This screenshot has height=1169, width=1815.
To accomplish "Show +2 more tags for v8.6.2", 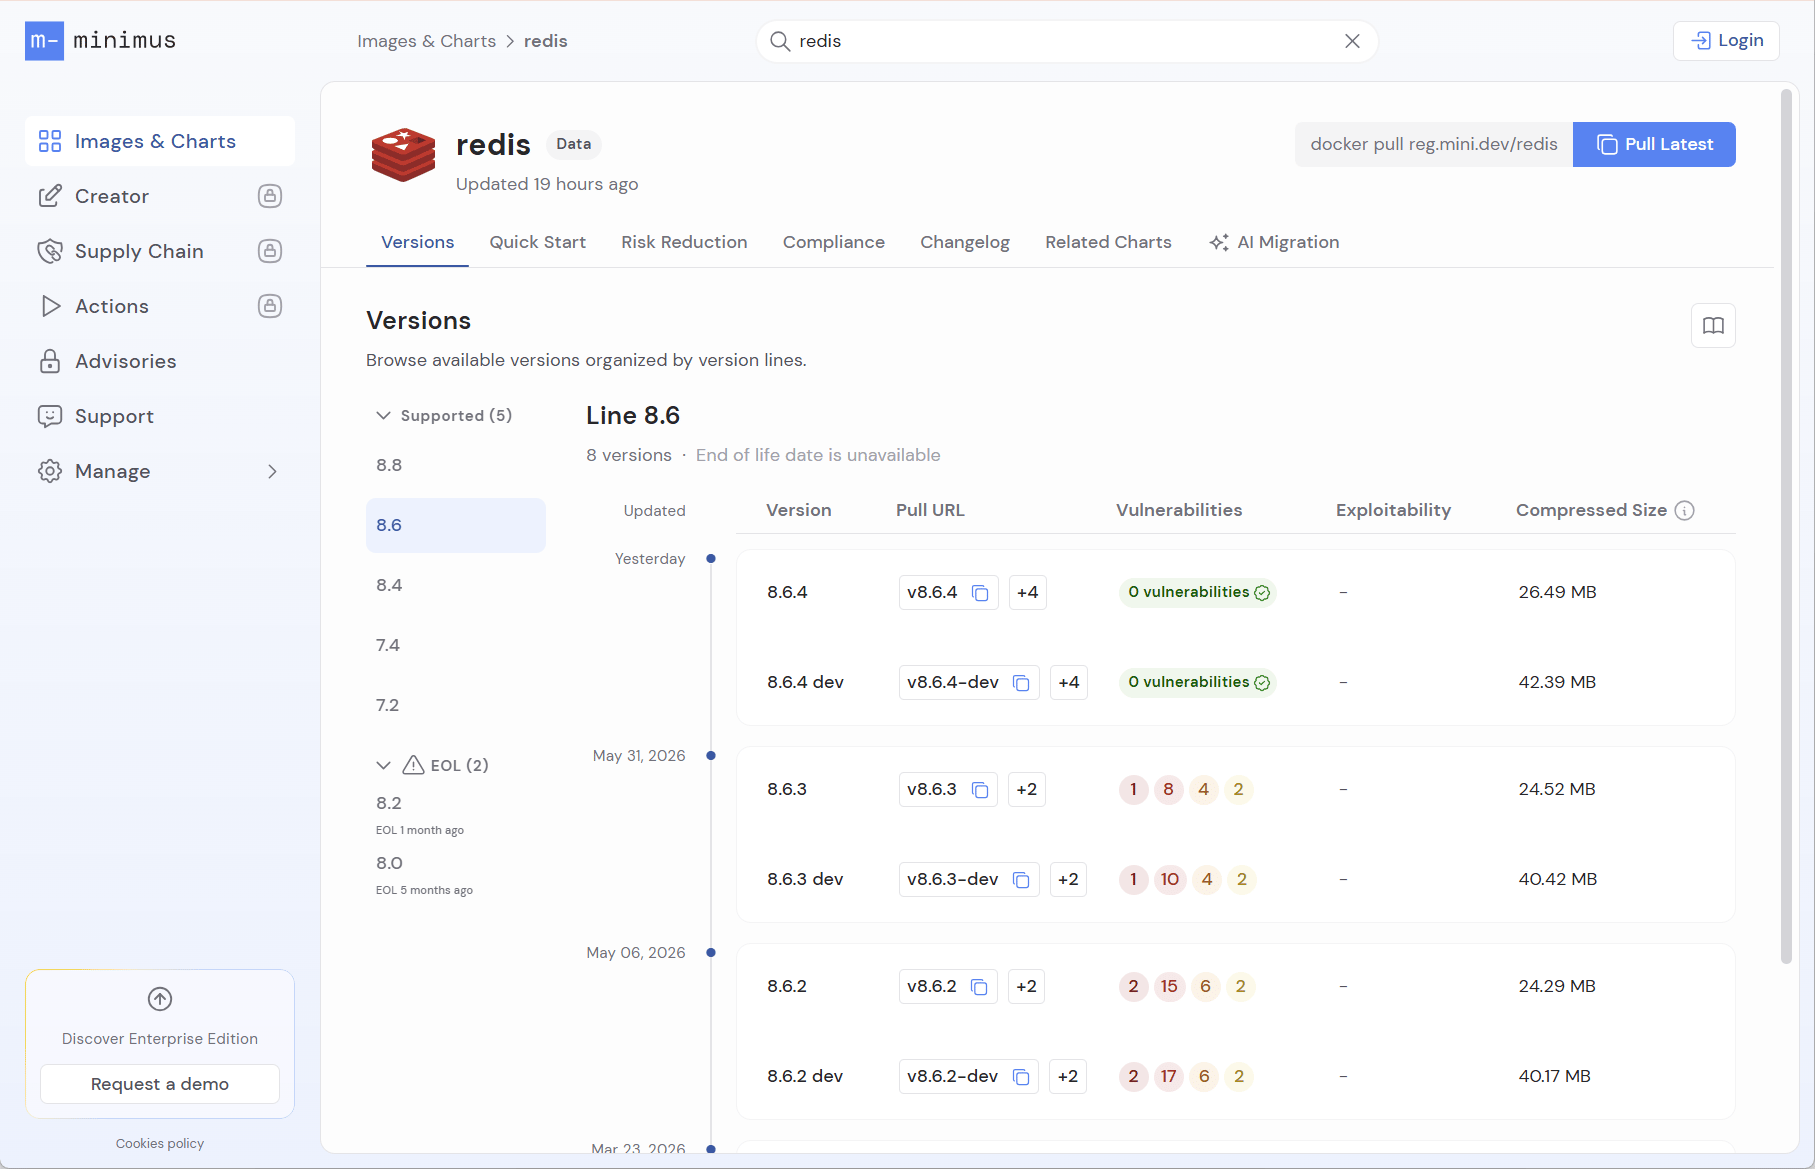I will tap(1026, 986).
